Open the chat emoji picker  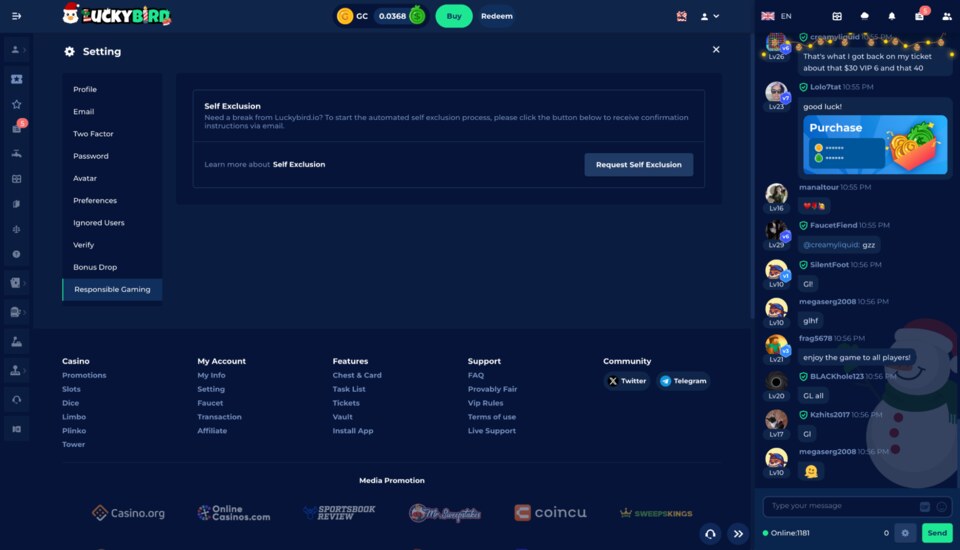[942, 507]
